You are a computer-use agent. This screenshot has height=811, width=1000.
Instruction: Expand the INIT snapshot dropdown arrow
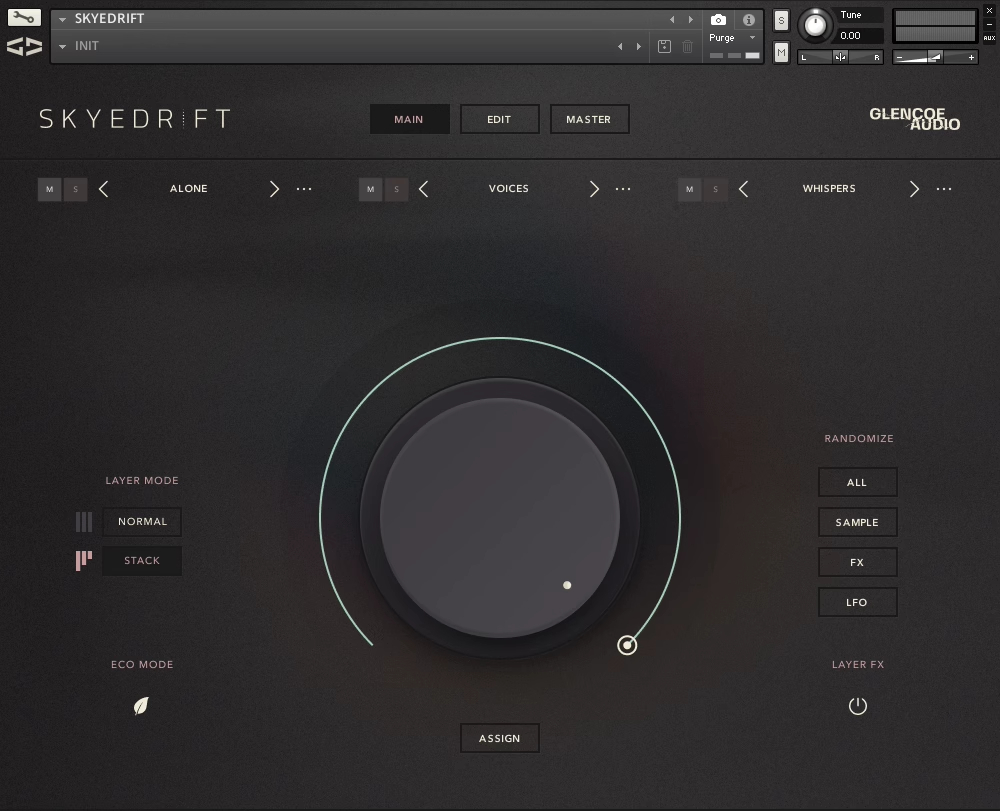point(62,47)
